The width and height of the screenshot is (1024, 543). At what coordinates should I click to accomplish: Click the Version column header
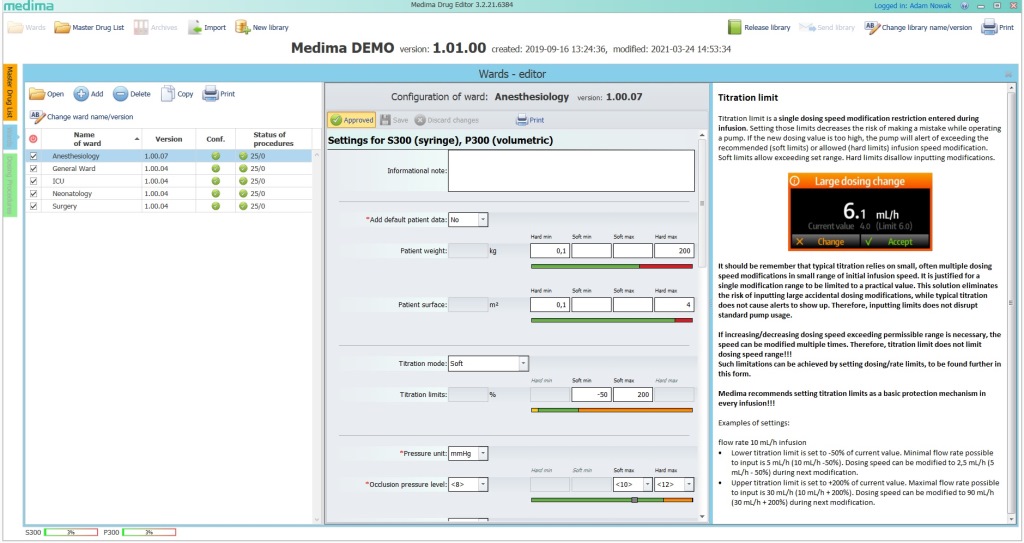click(168, 139)
